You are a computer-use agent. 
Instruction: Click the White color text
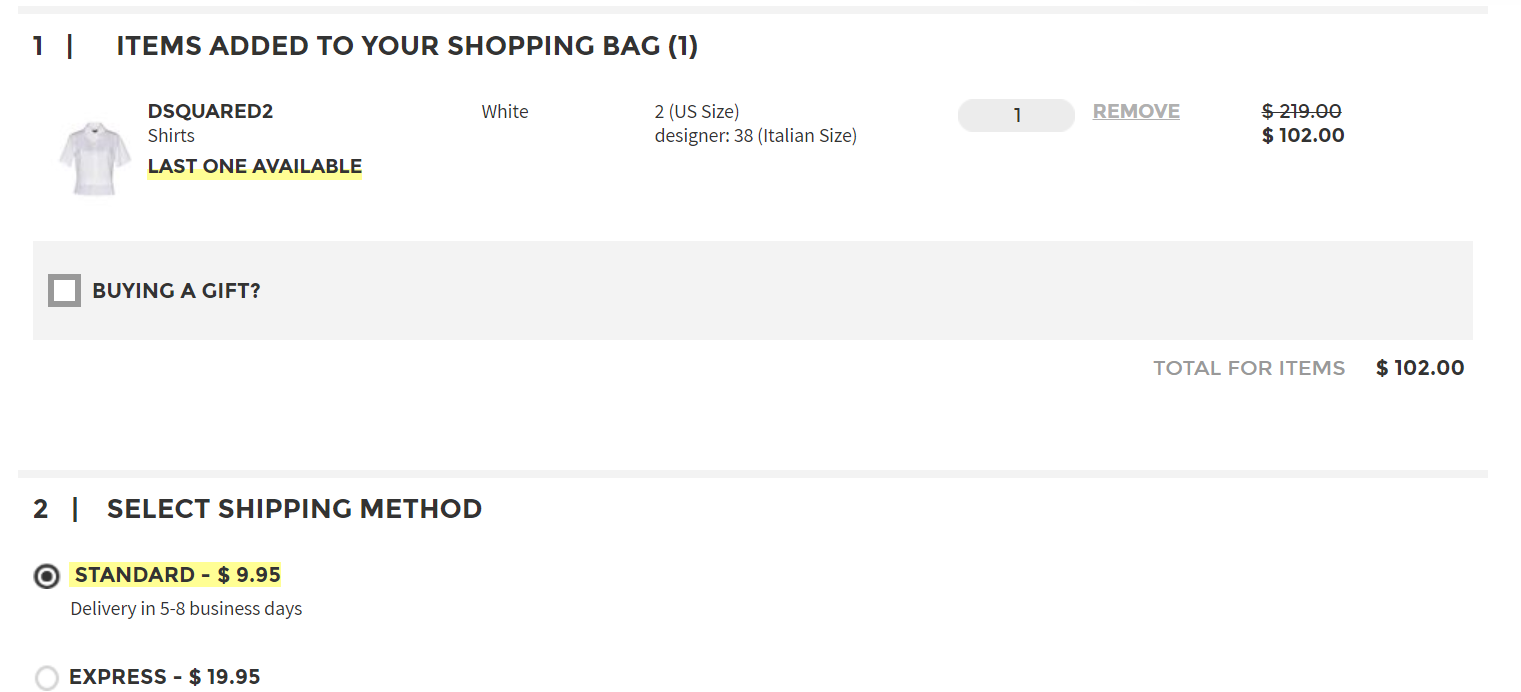[x=505, y=111]
